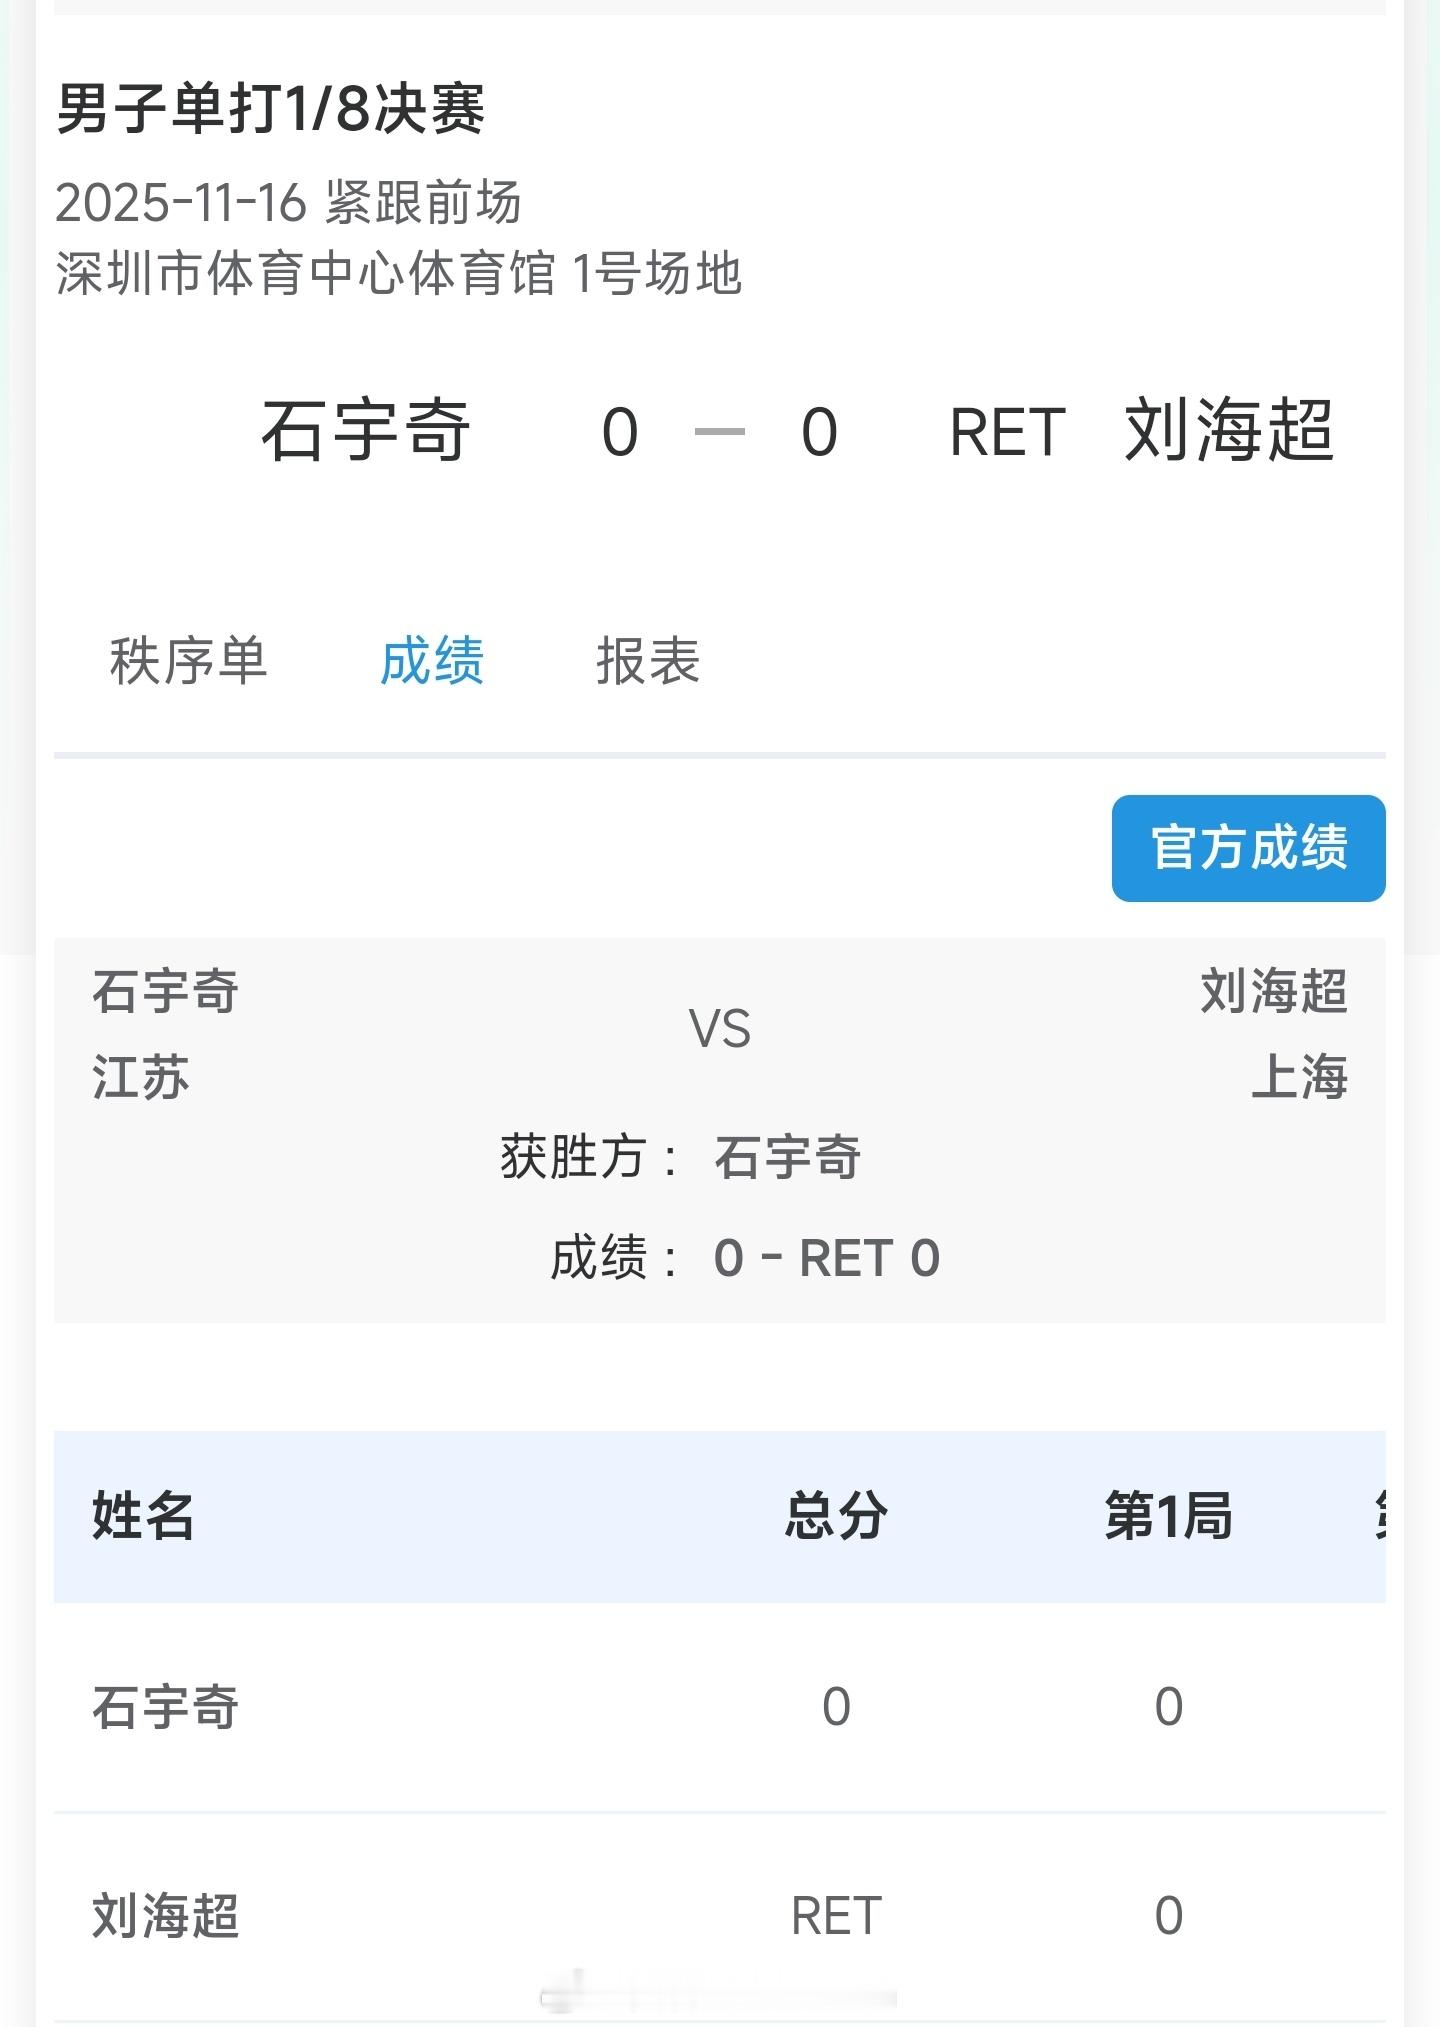Click the partially hidden column header at right

pyautogui.click(x=1378, y=1516)
